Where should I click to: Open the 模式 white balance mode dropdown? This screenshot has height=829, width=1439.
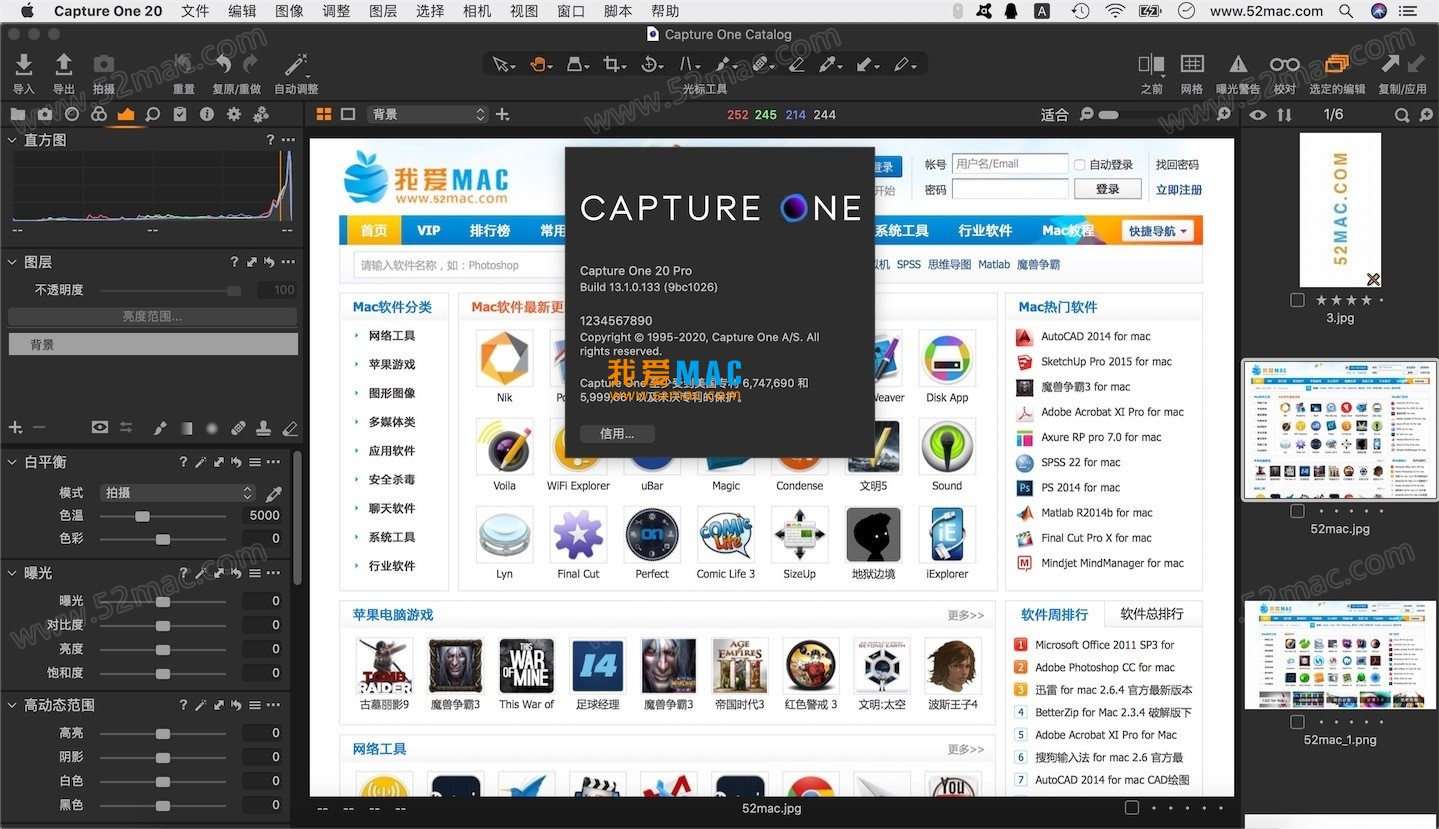coord(178,493)
